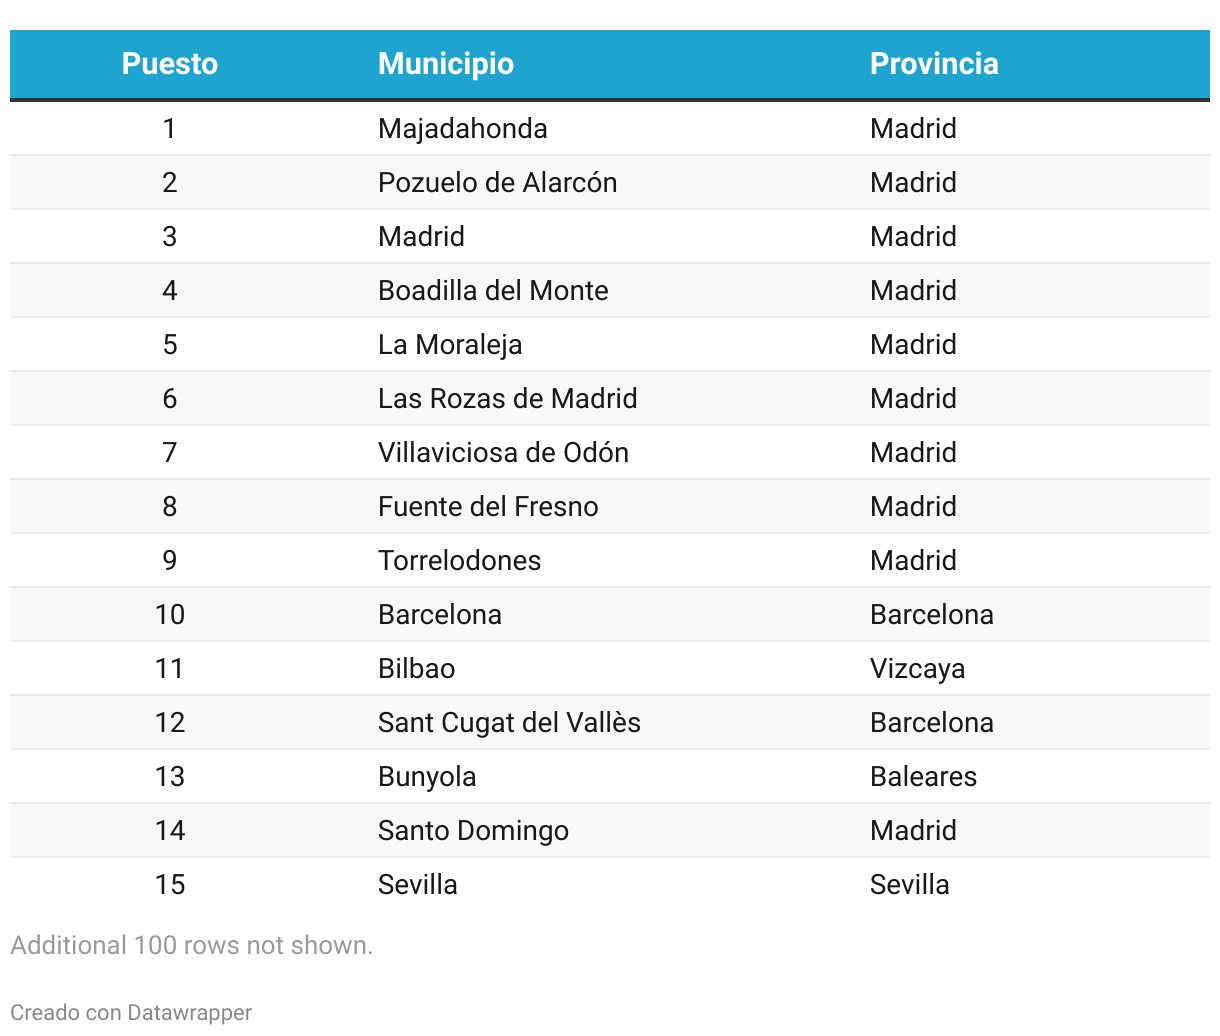Click on Villaviciosa de Odón
1220x1036 pixels.
(x=503, y=452)
